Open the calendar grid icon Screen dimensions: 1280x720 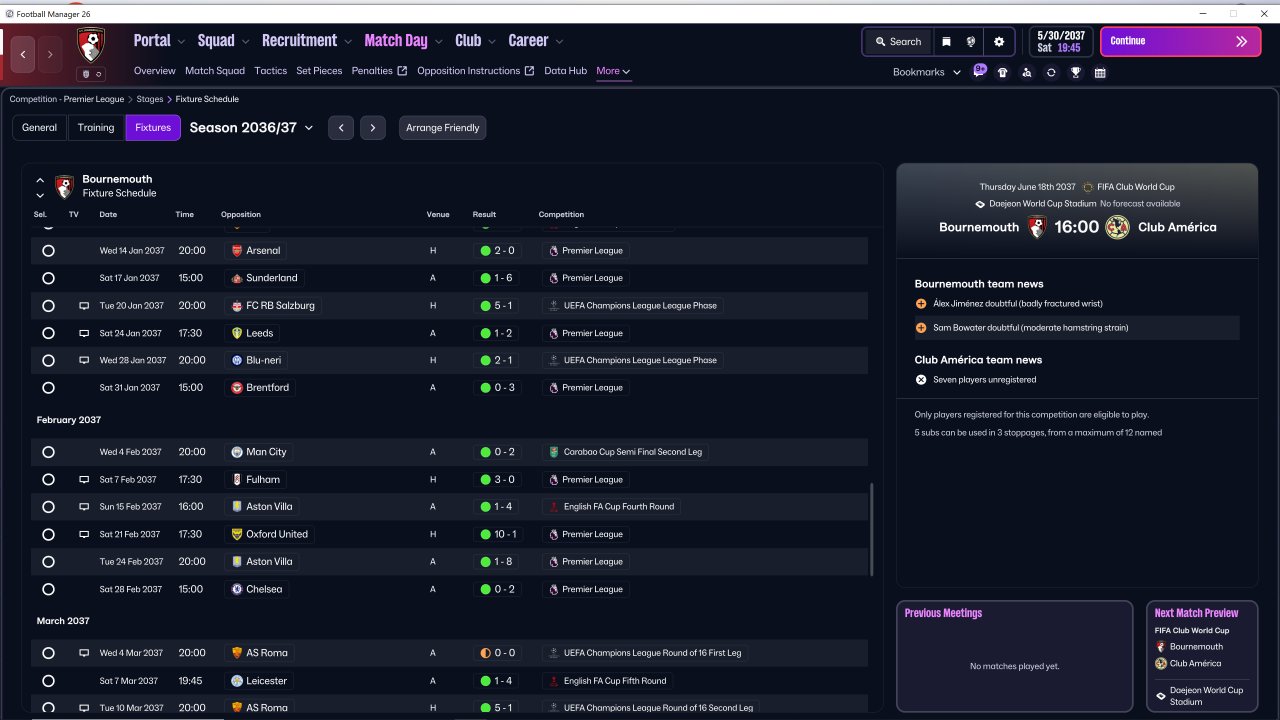point(1100,72)
